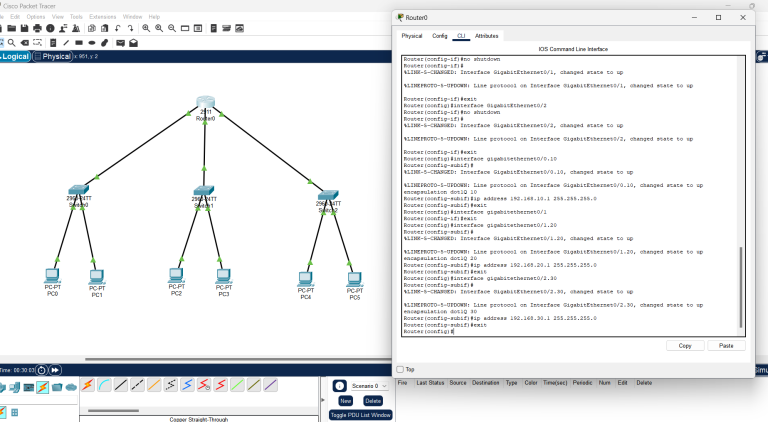
Task: Select the Delete tool icon
Action: (24, 43)
